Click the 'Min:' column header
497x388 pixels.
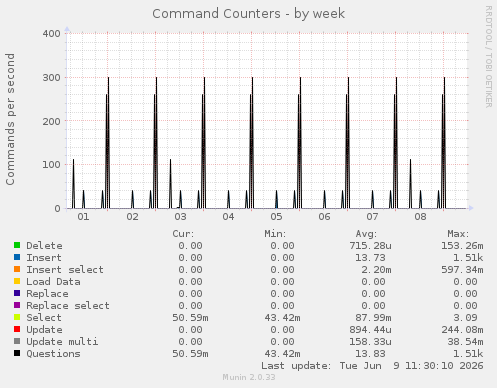click(x=275, y=234)
